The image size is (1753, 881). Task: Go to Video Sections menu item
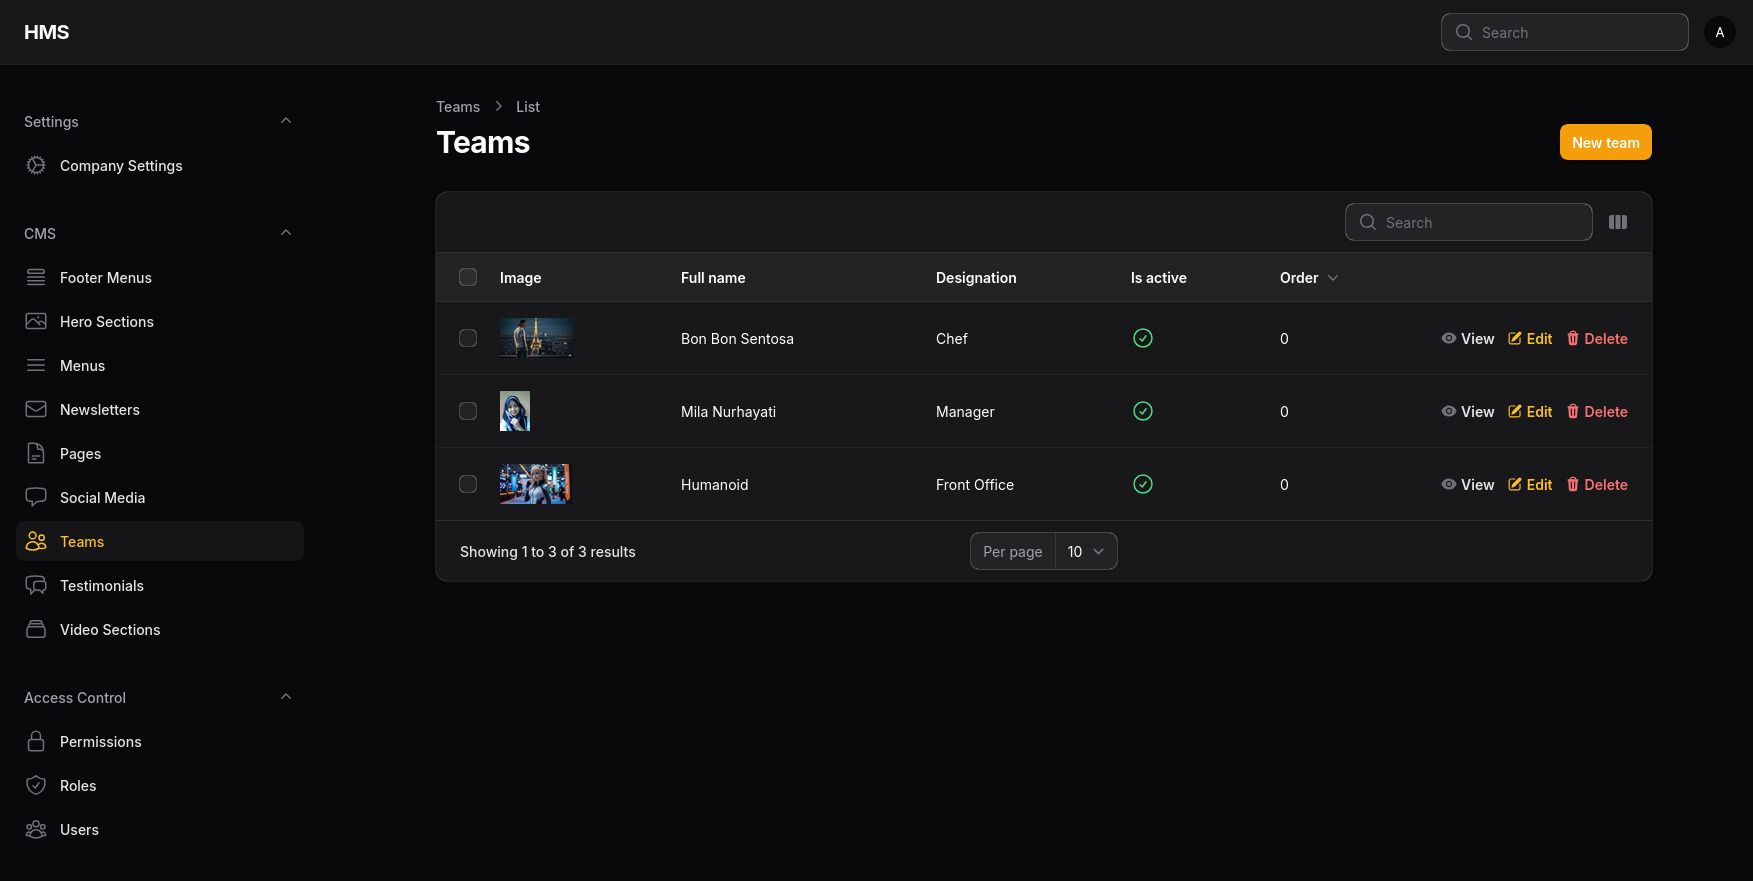click(110, 630)
